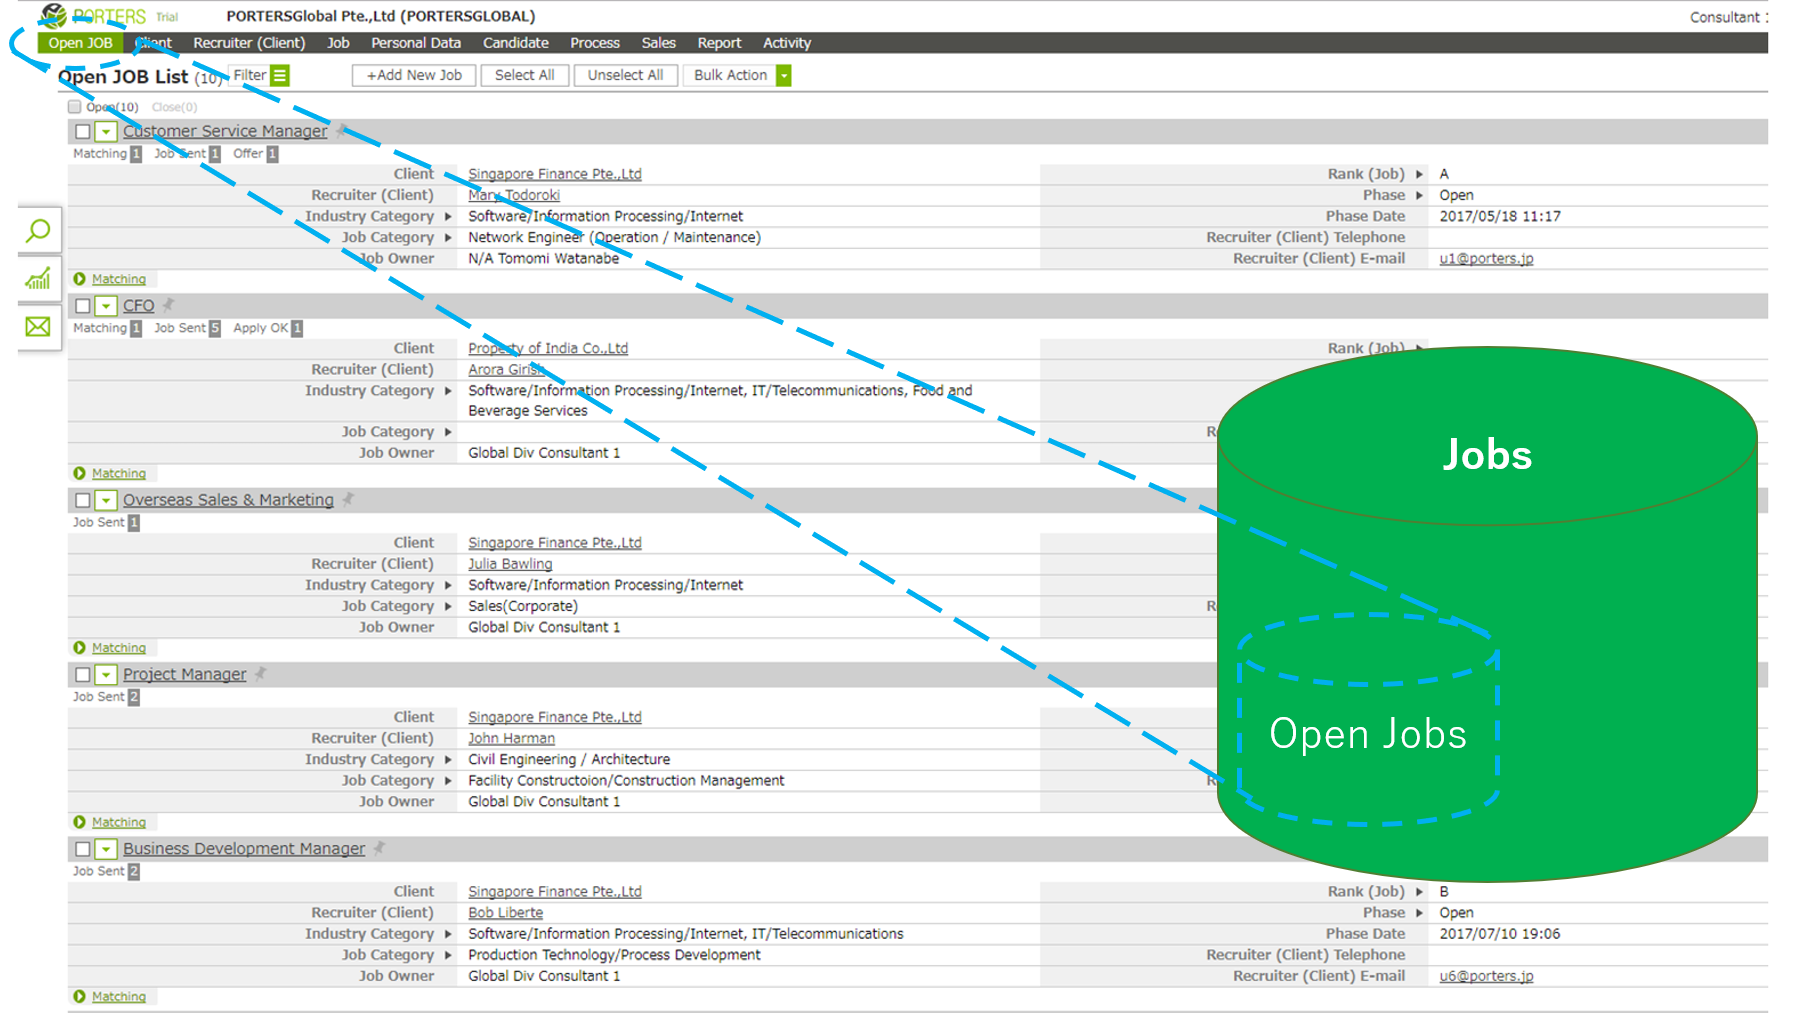The image size is (1794, 1013).
Task: Open the Business Development Manager job title
Action: click(244, 849)
